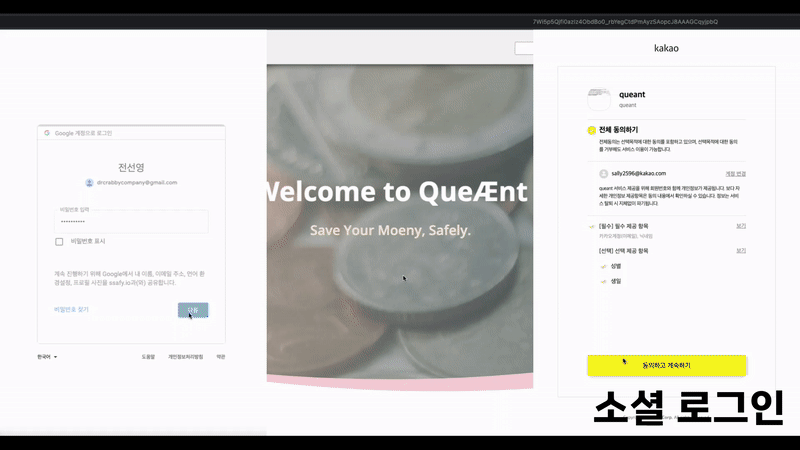Click the avatar icon beside sally2596@kakao.com
This screenshot has height=450, width=800.
(x=604, y=174)
